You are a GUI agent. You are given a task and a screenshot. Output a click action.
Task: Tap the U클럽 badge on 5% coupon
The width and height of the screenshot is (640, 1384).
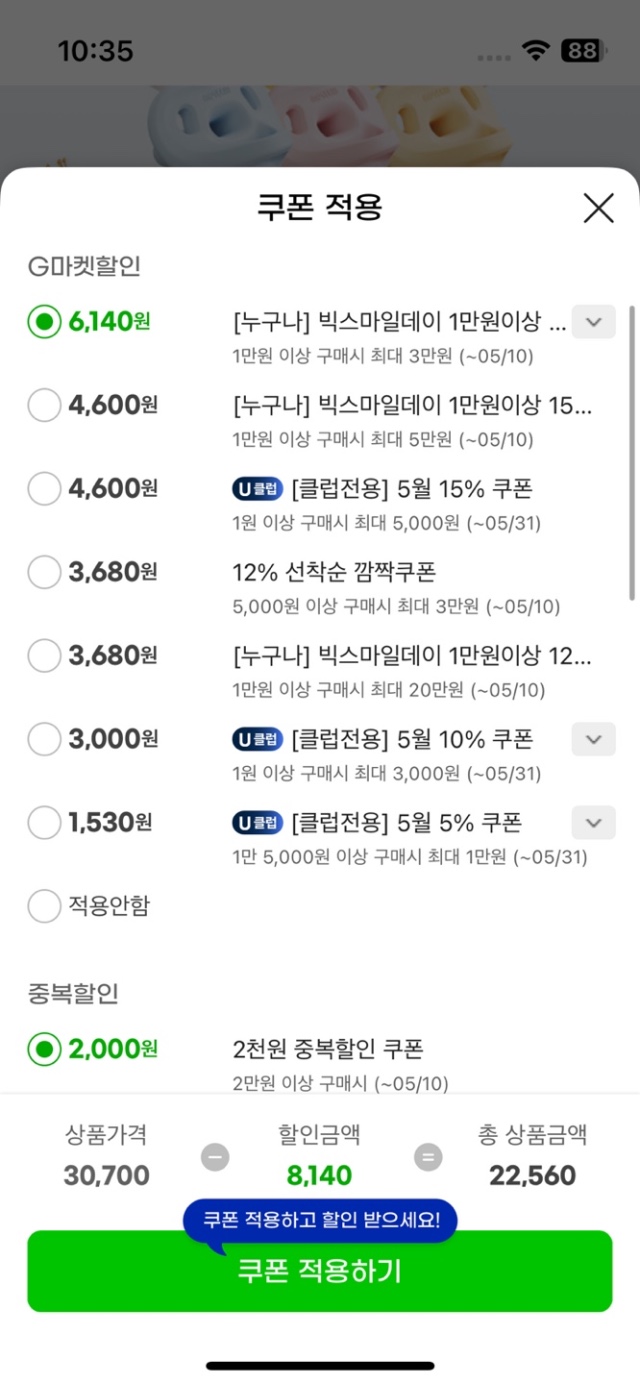click(257, 823)
